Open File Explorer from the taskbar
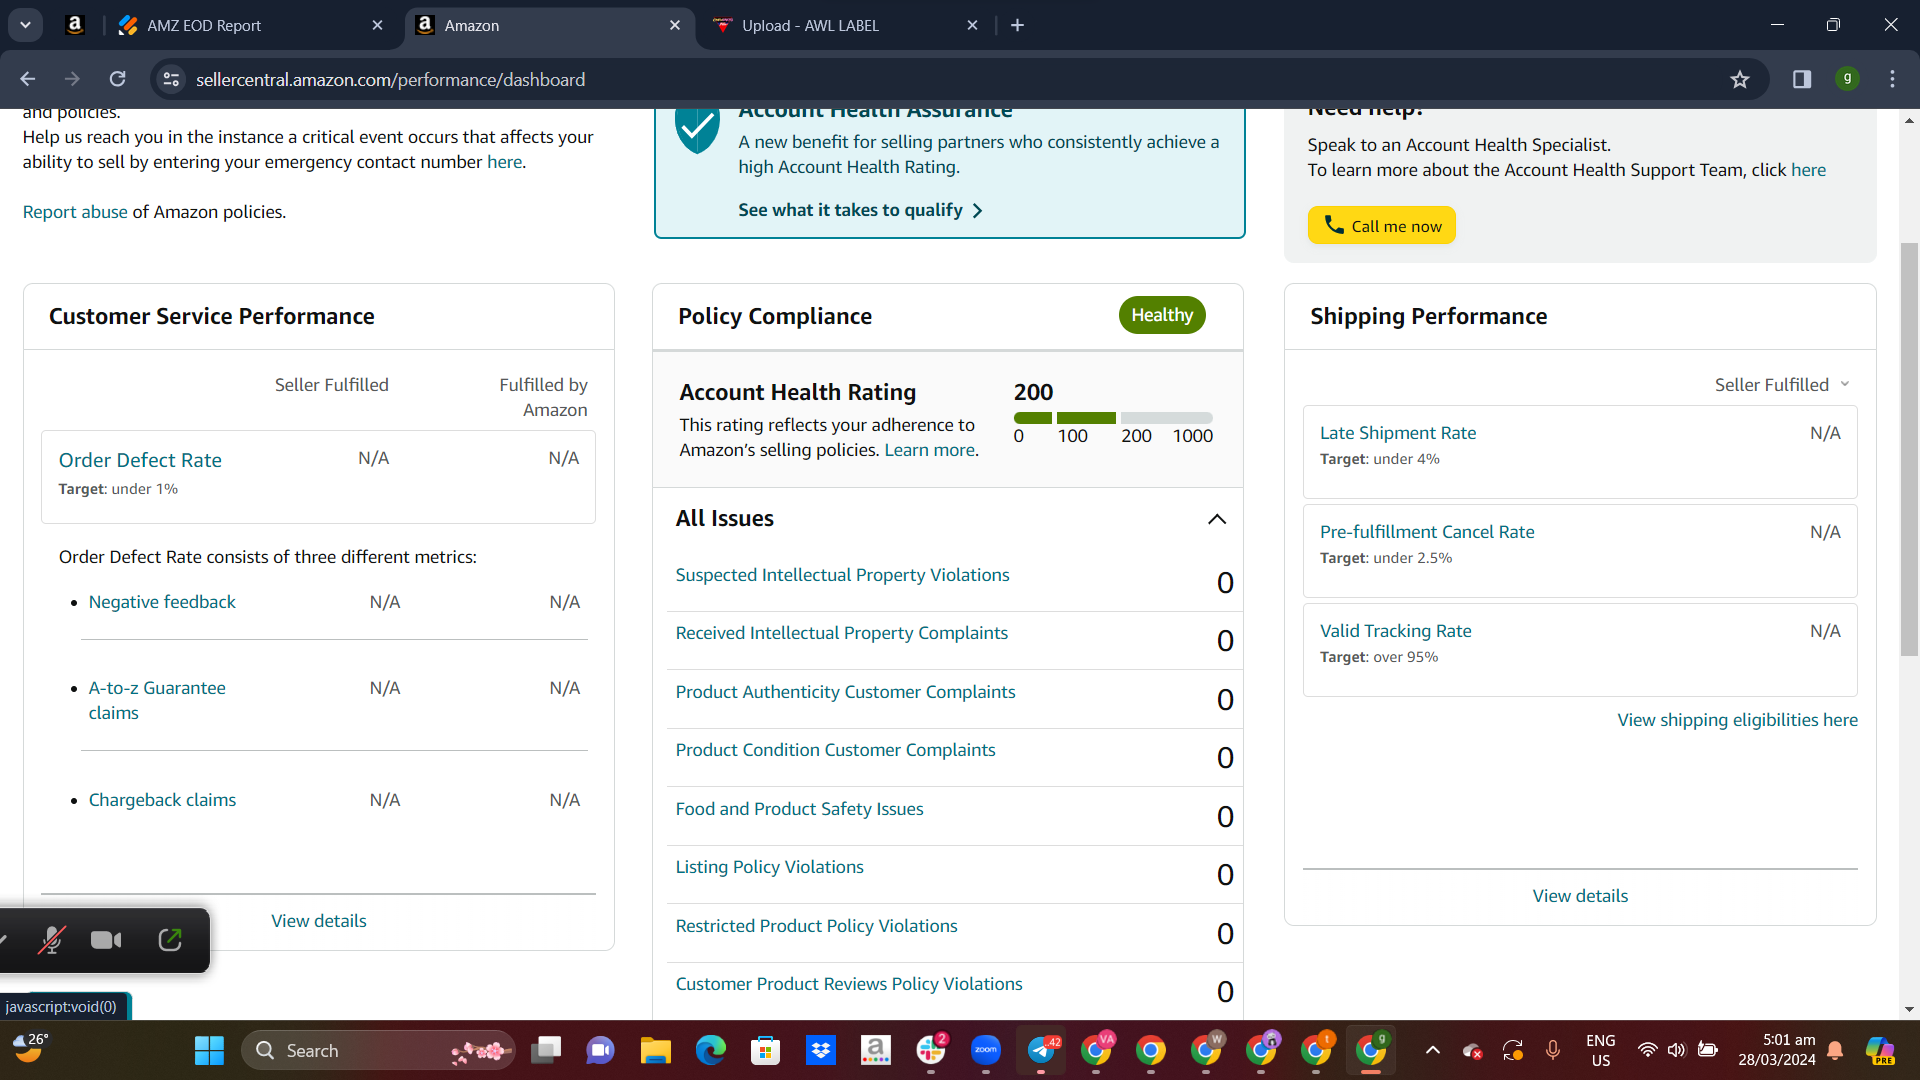The width and height of the screenshot is (1920, 1080). [x=656, y=1050]
